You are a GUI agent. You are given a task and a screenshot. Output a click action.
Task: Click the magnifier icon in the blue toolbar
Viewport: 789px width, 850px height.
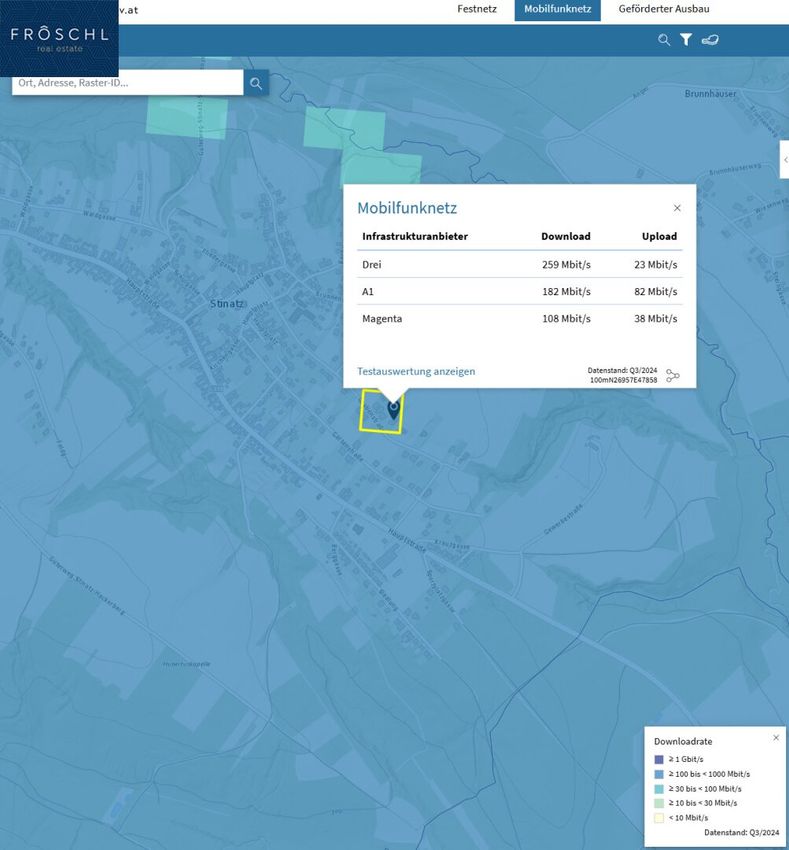point(664,40)
